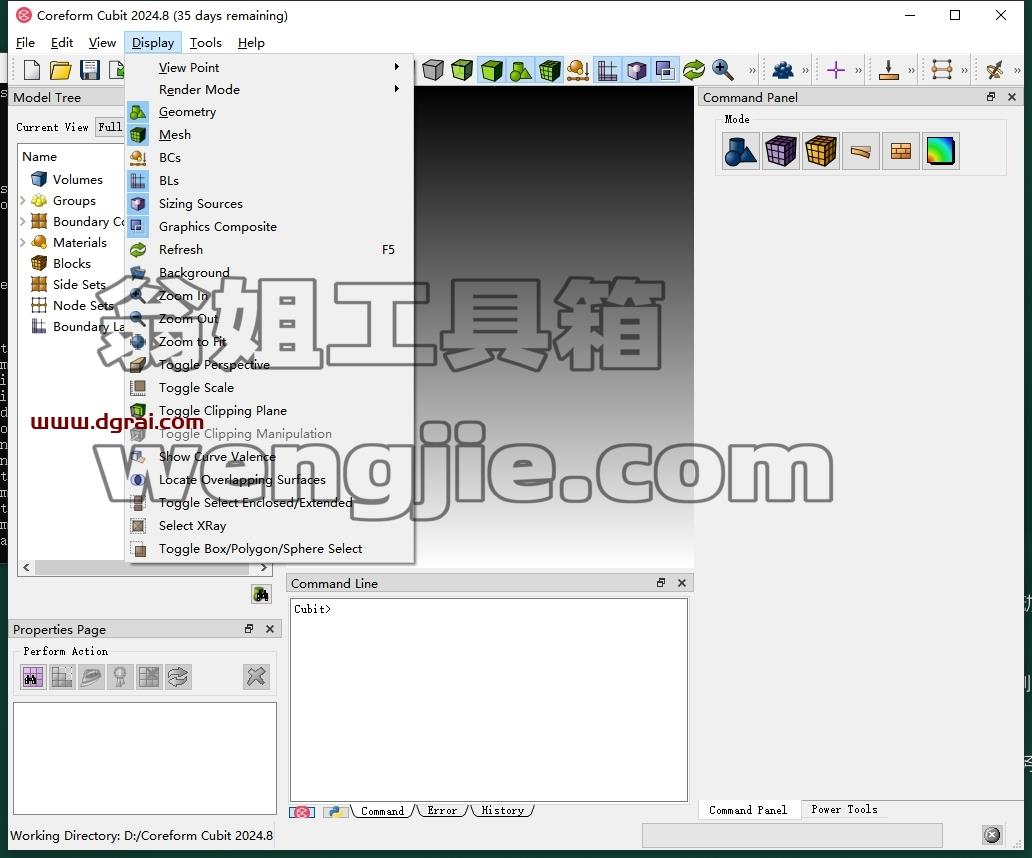
Task: Expand the Boundary Conditions tree node
Action: tap(23, 221)
